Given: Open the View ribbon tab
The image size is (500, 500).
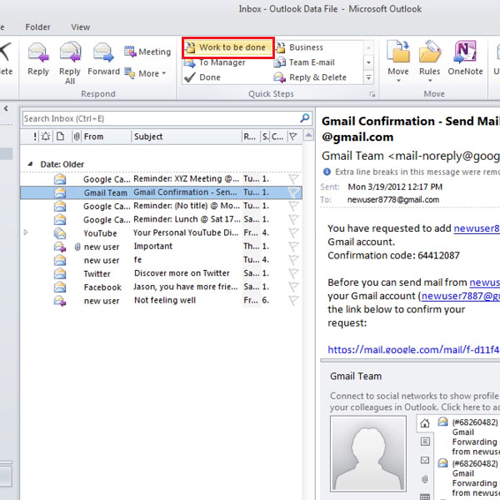Looking at the screenshot, I should [80, 27].
